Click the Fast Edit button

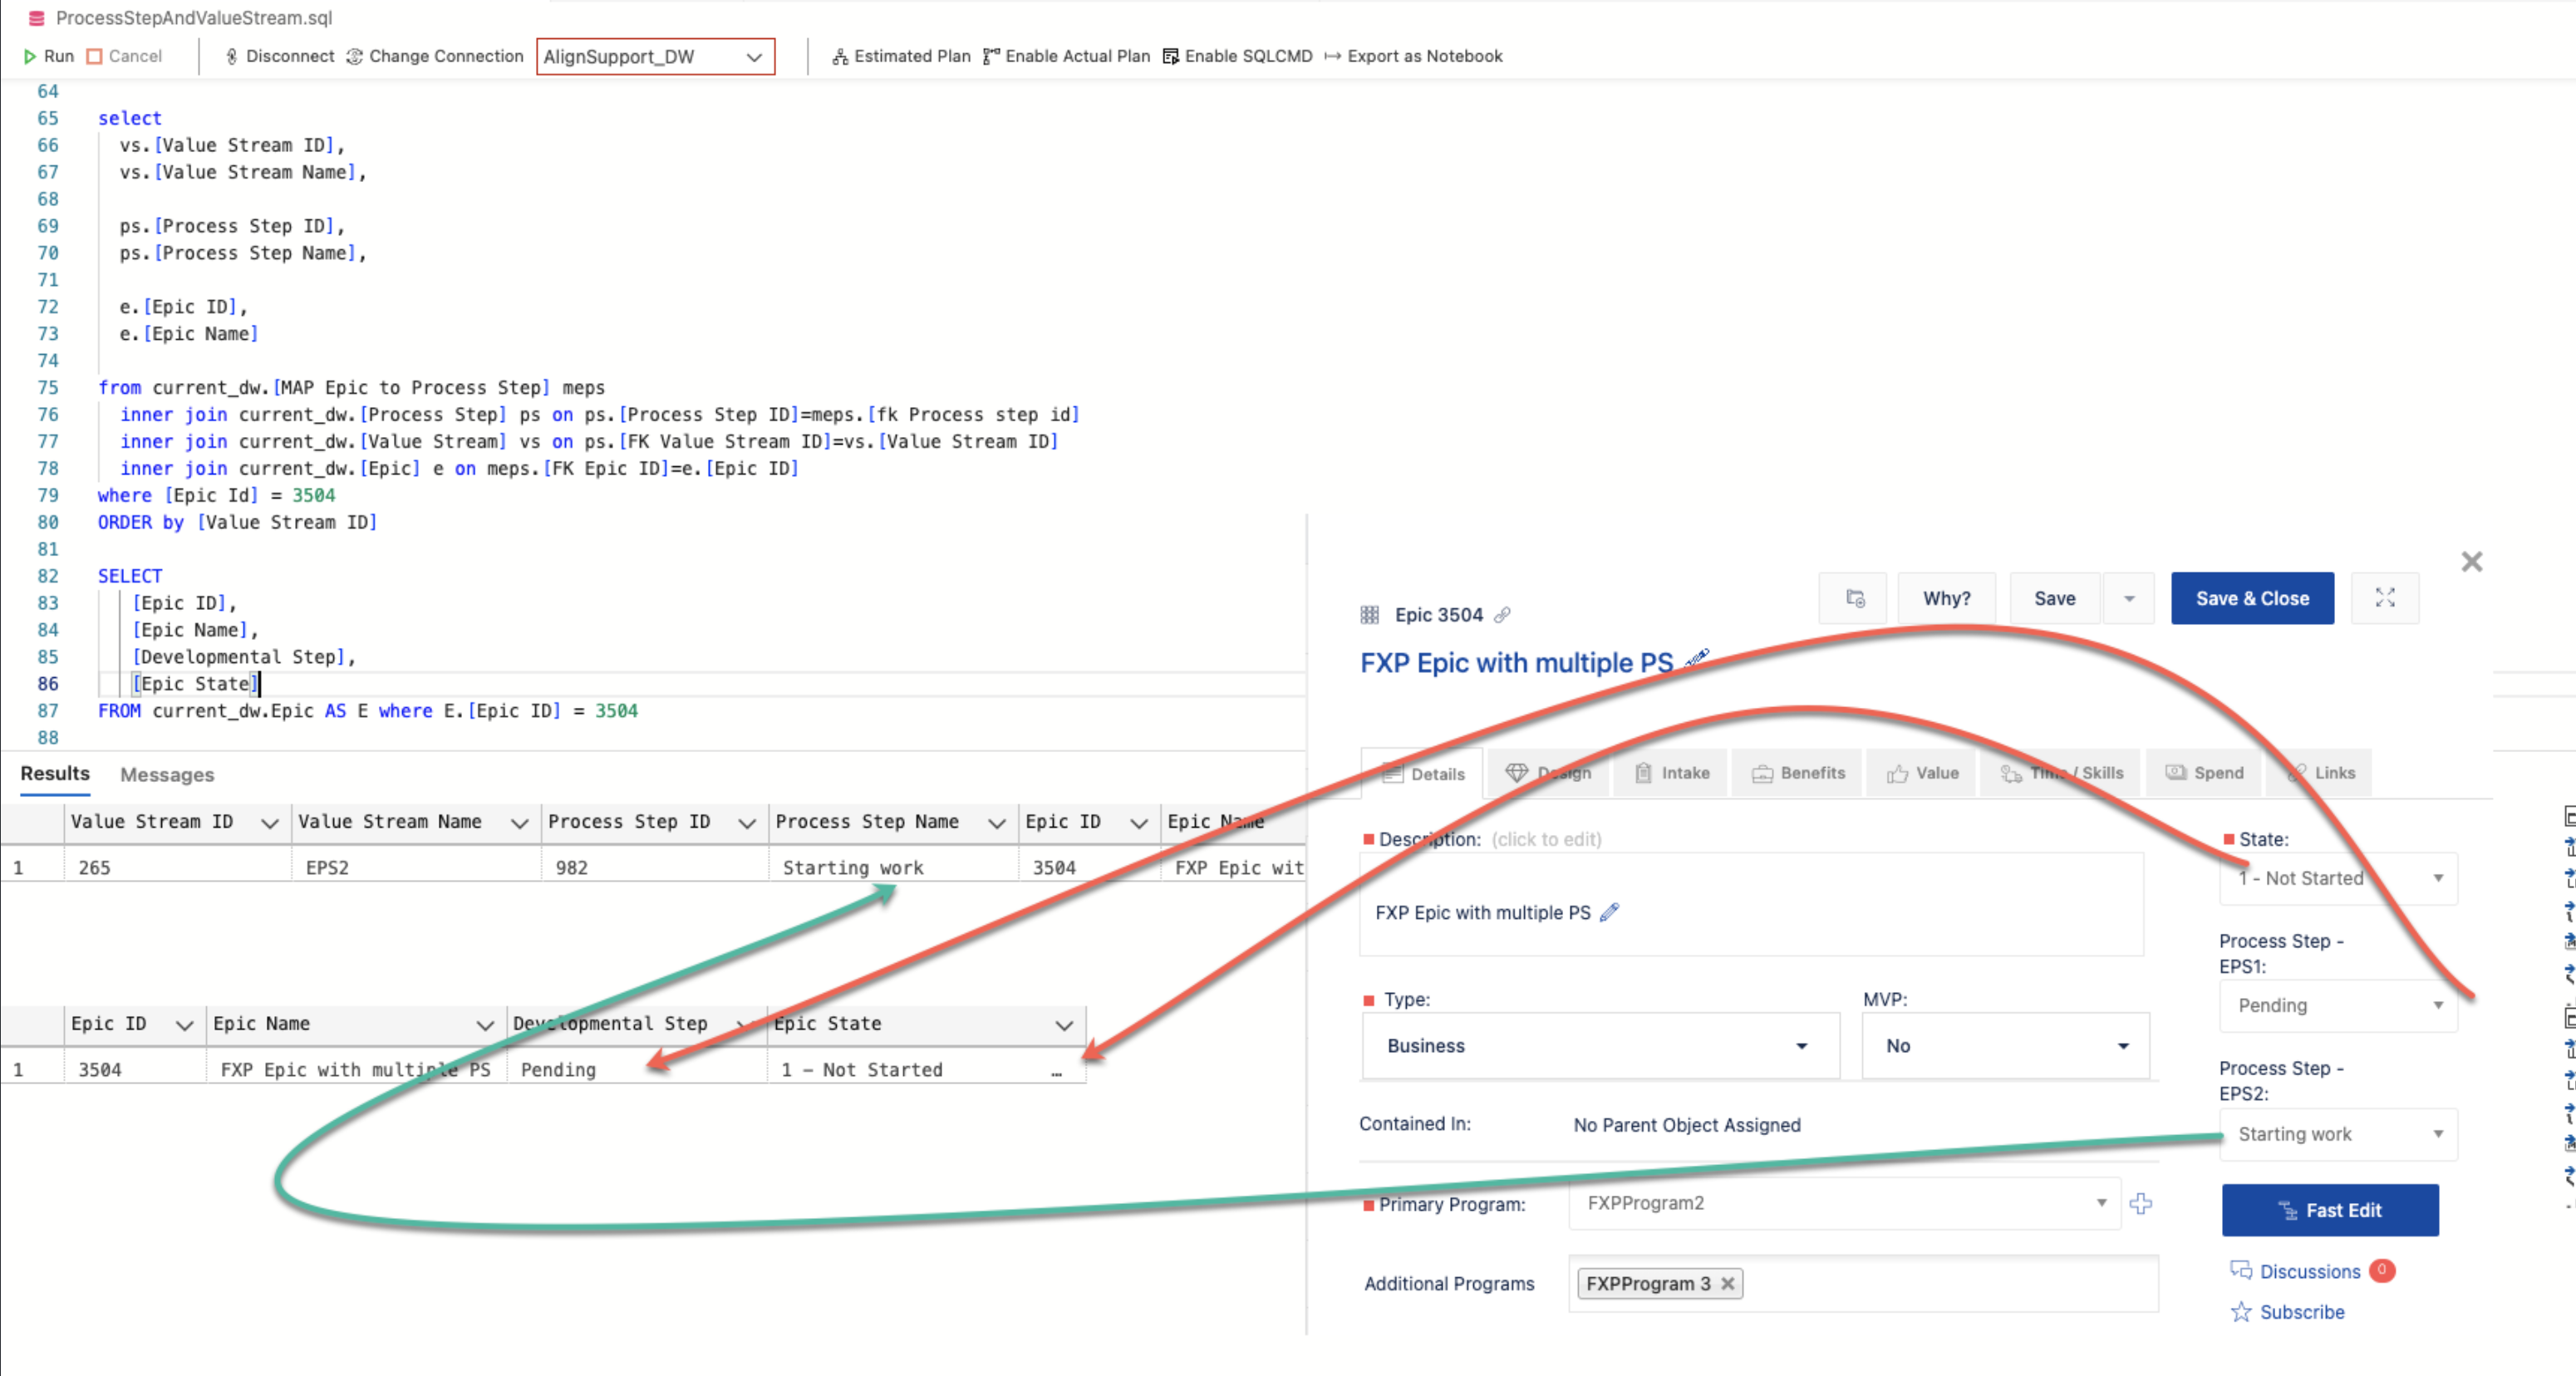[2329, 1210]
